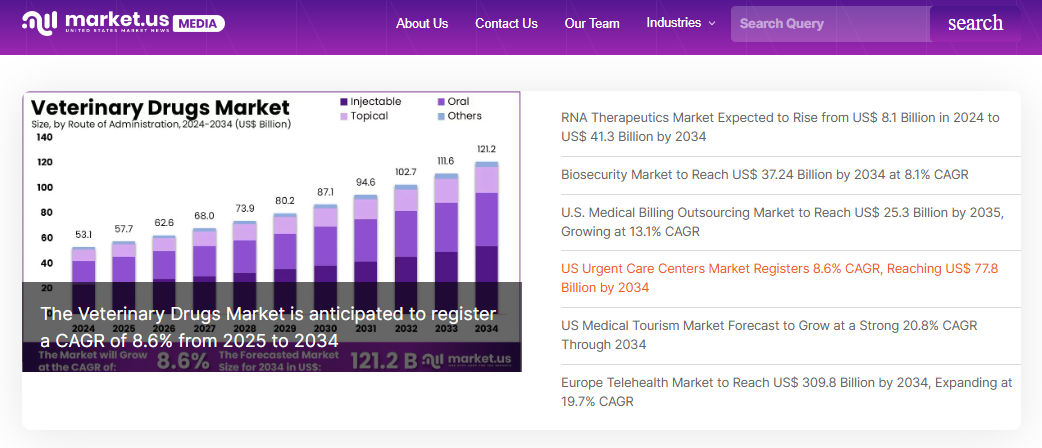Image resolution: width=1042 pixels, height=448 pixels.
Task: Go to the Contact Us page
Action: click(x=506, y=23)
